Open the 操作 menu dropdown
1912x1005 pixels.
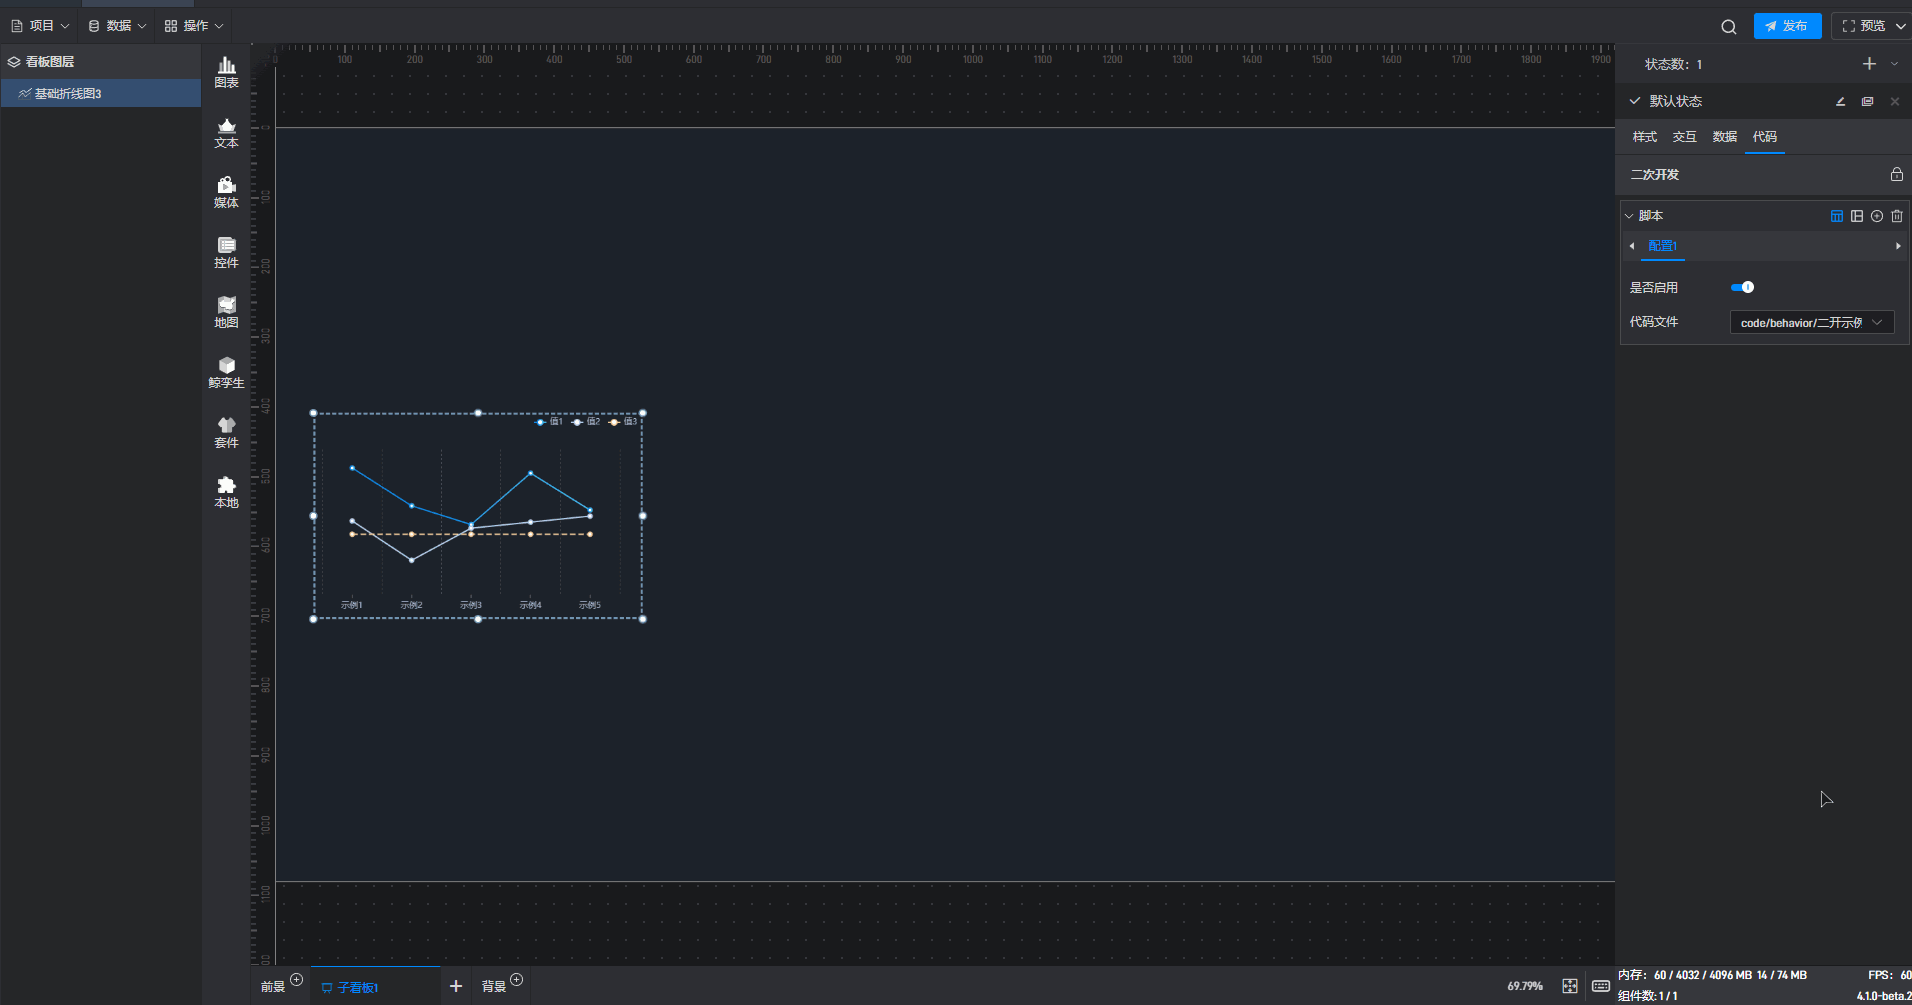(194, 26)
